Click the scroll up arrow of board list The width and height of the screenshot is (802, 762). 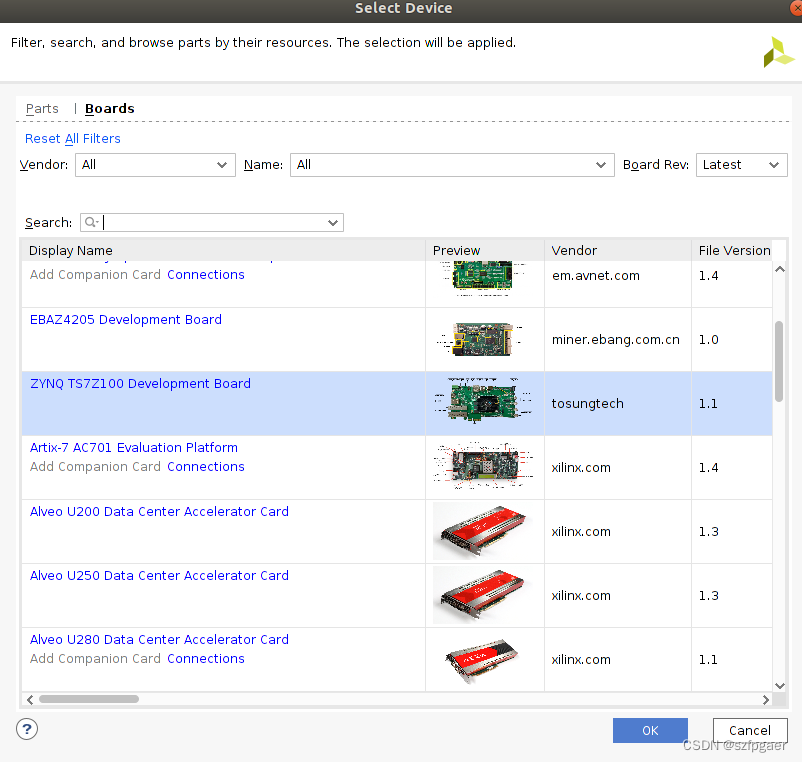pyautogui.click(x=779, y=269)
